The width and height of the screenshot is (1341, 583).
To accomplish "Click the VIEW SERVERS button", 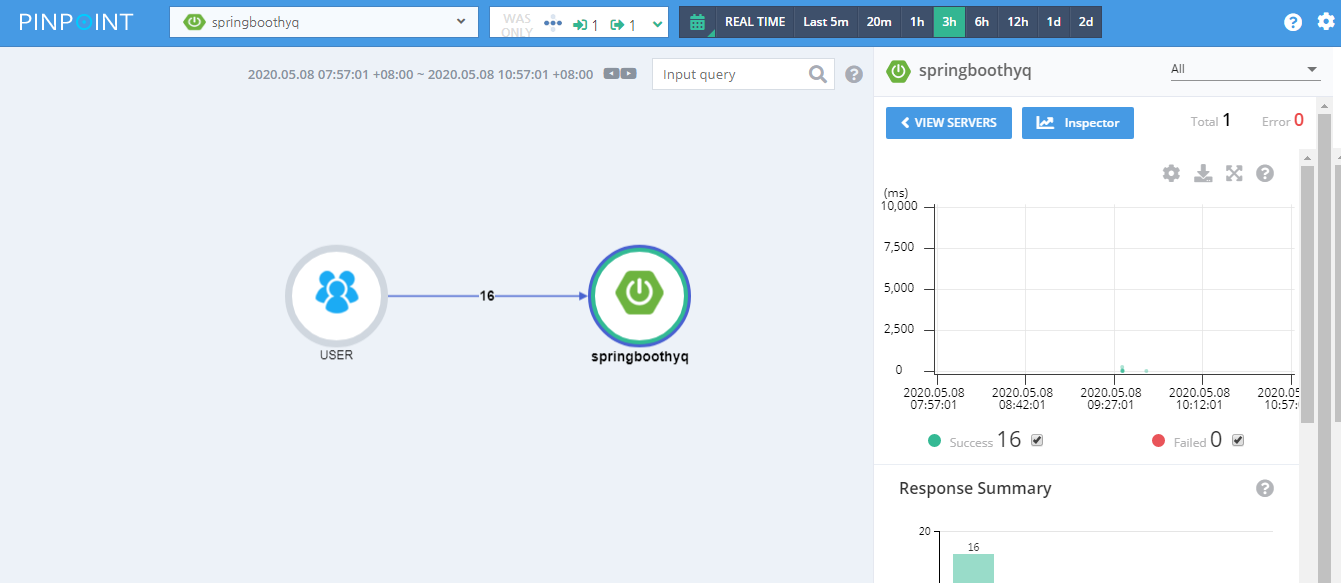I will 948,122.
